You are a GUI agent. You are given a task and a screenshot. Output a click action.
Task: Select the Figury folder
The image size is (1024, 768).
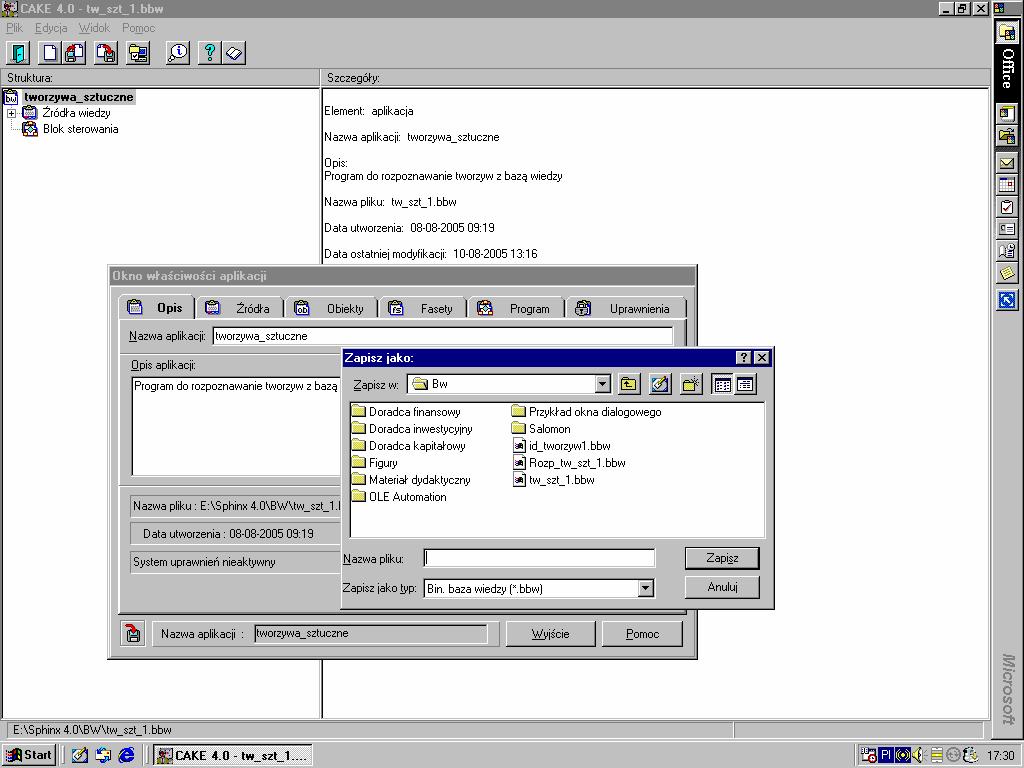point(375,463)
